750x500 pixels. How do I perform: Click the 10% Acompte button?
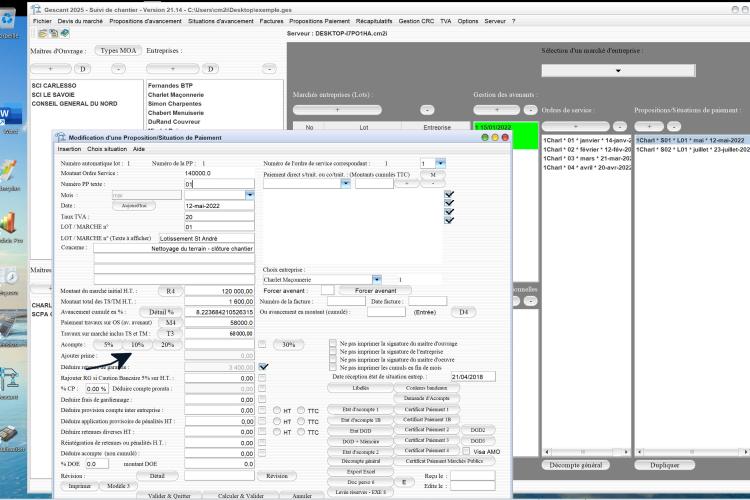click(137, 344)
